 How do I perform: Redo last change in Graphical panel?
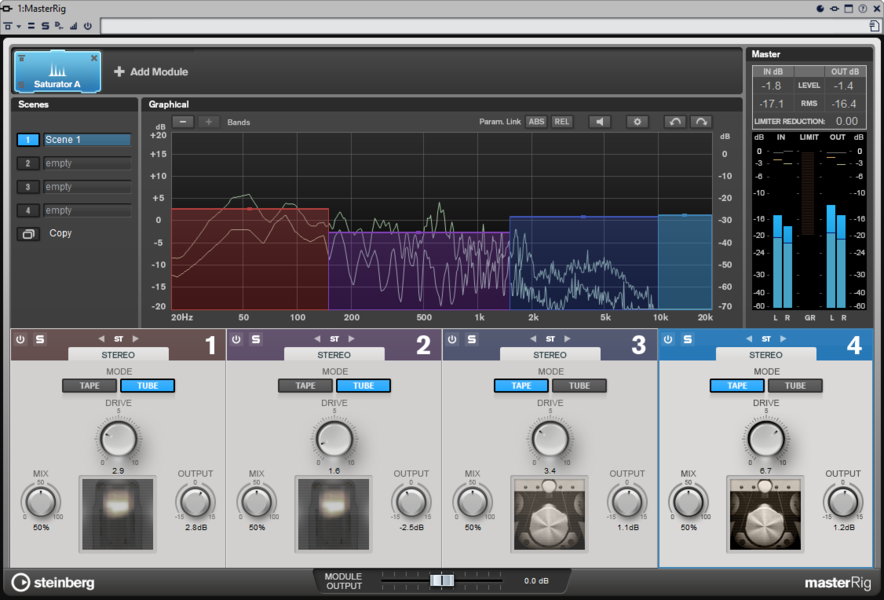coord(701,122)
